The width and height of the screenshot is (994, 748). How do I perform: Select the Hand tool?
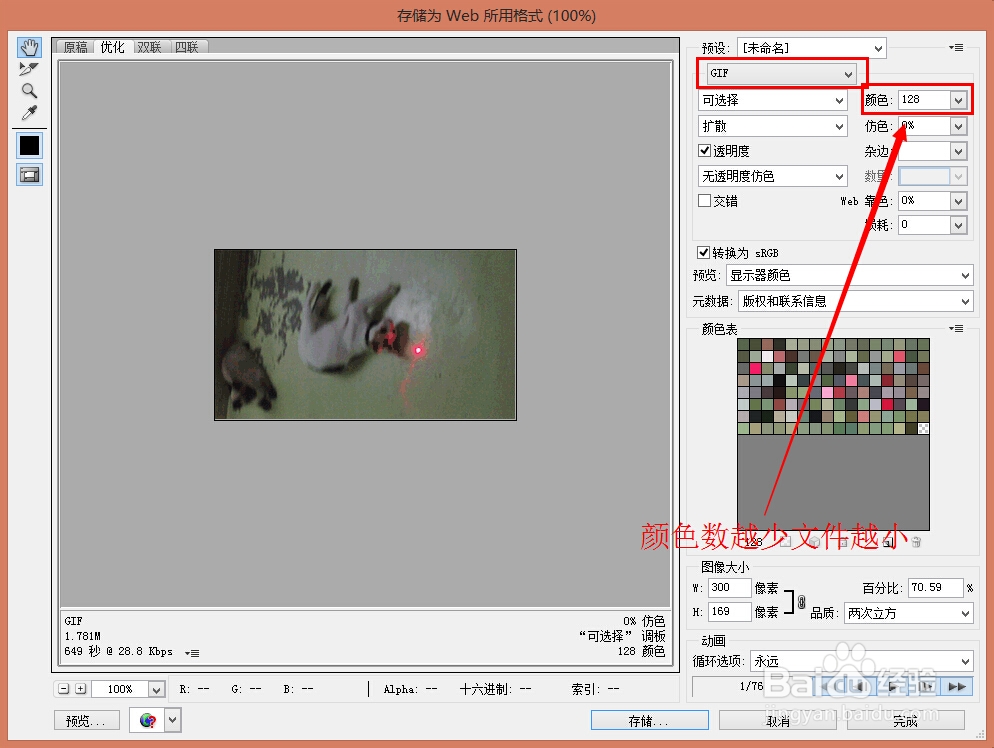click(x=29, y=48)
